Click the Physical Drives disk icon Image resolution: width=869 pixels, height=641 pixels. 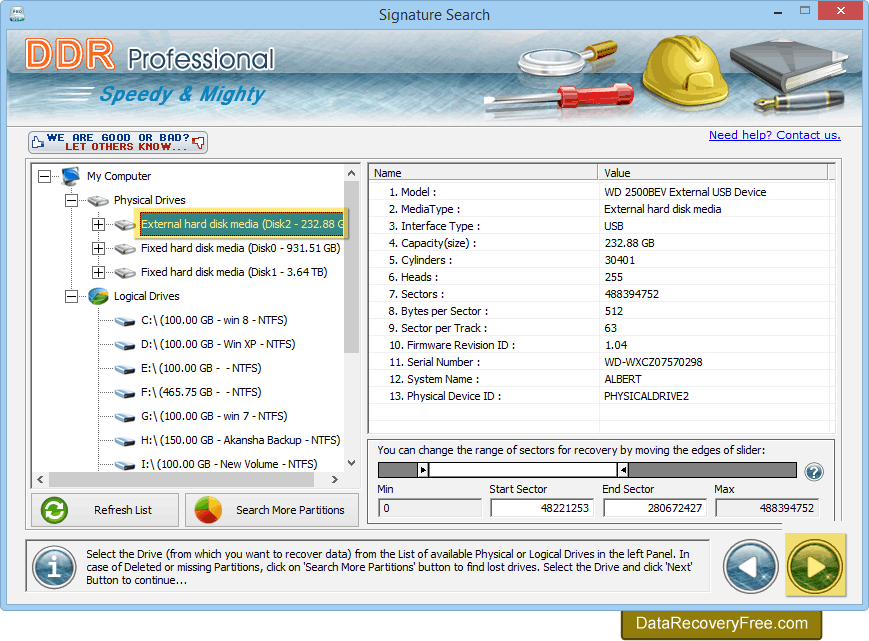pos(98,200)
